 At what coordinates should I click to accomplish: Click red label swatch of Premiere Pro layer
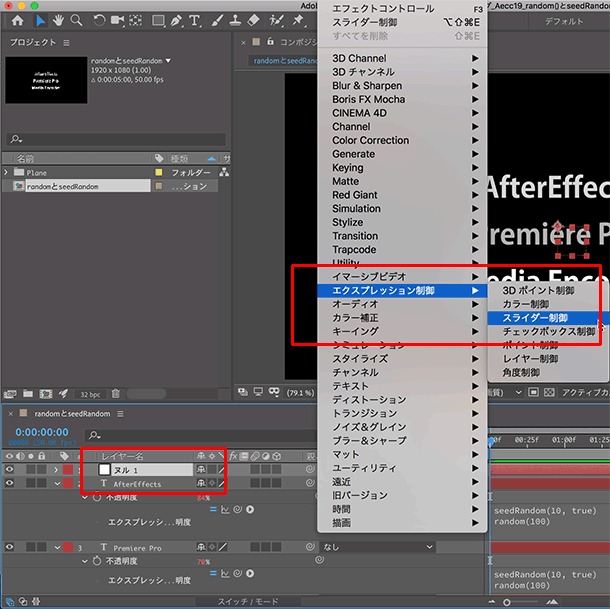[68, 547]
